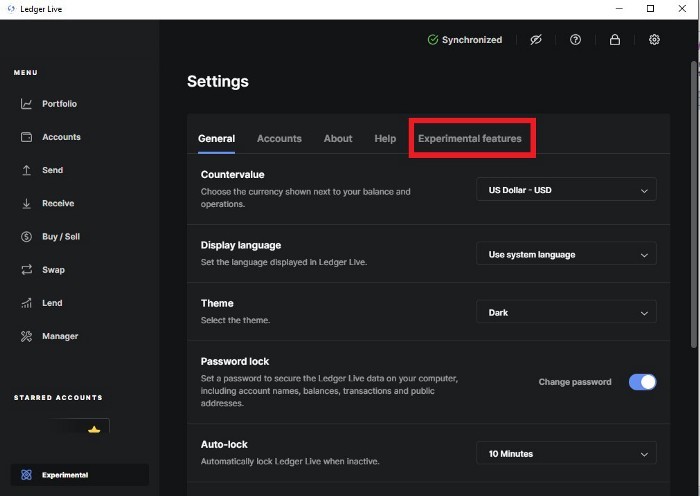This screenshot has height=496, width=700.
Task: Click the Swap arrows icon
Action: [x=26, y=270]
